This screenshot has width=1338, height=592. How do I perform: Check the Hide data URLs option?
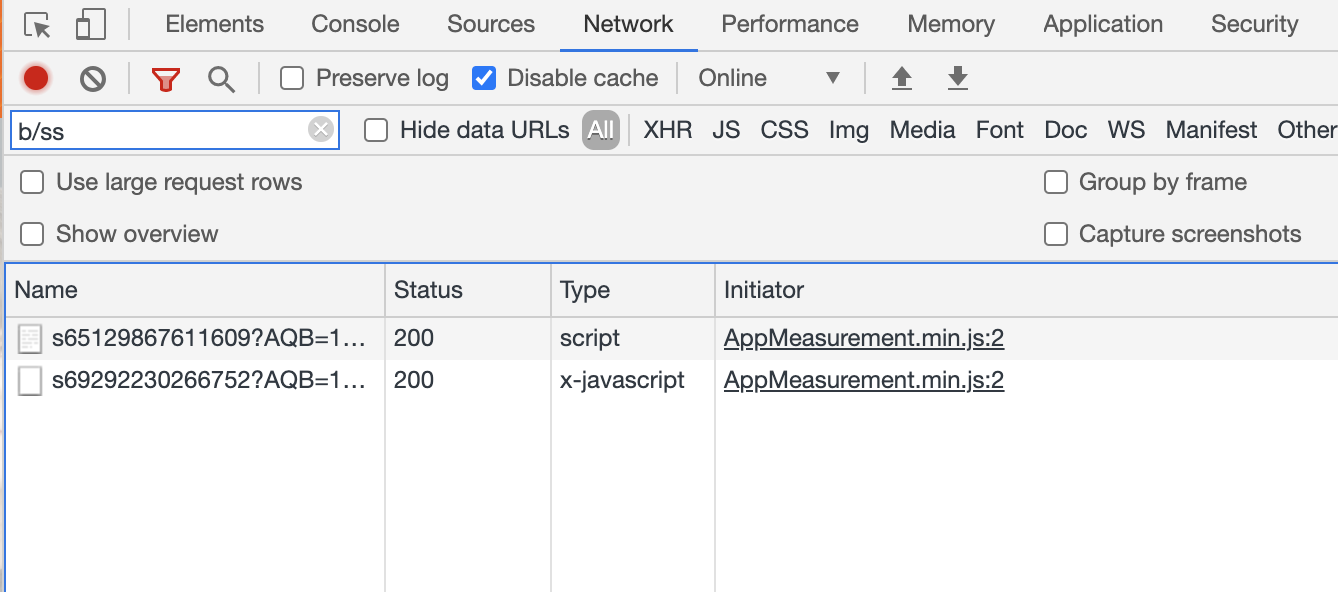pos(376,130)
